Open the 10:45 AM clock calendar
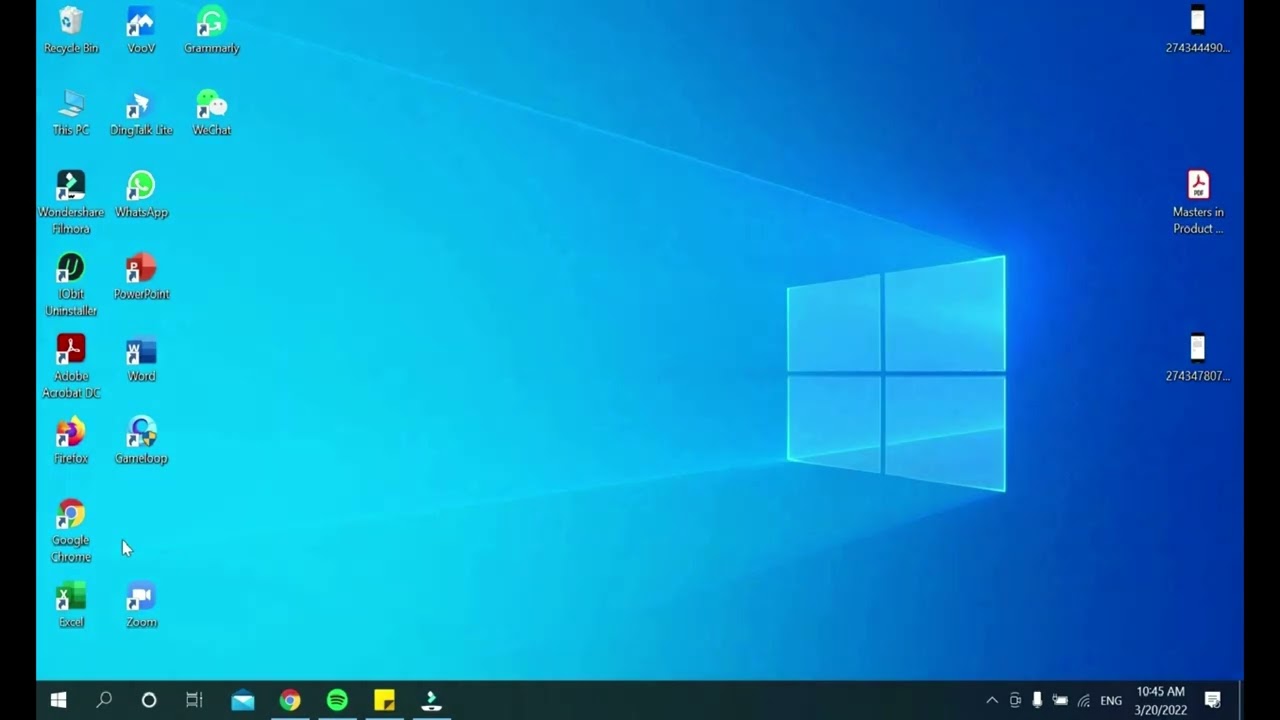This screenshot has width=1280, height=720. point(1160,700)
